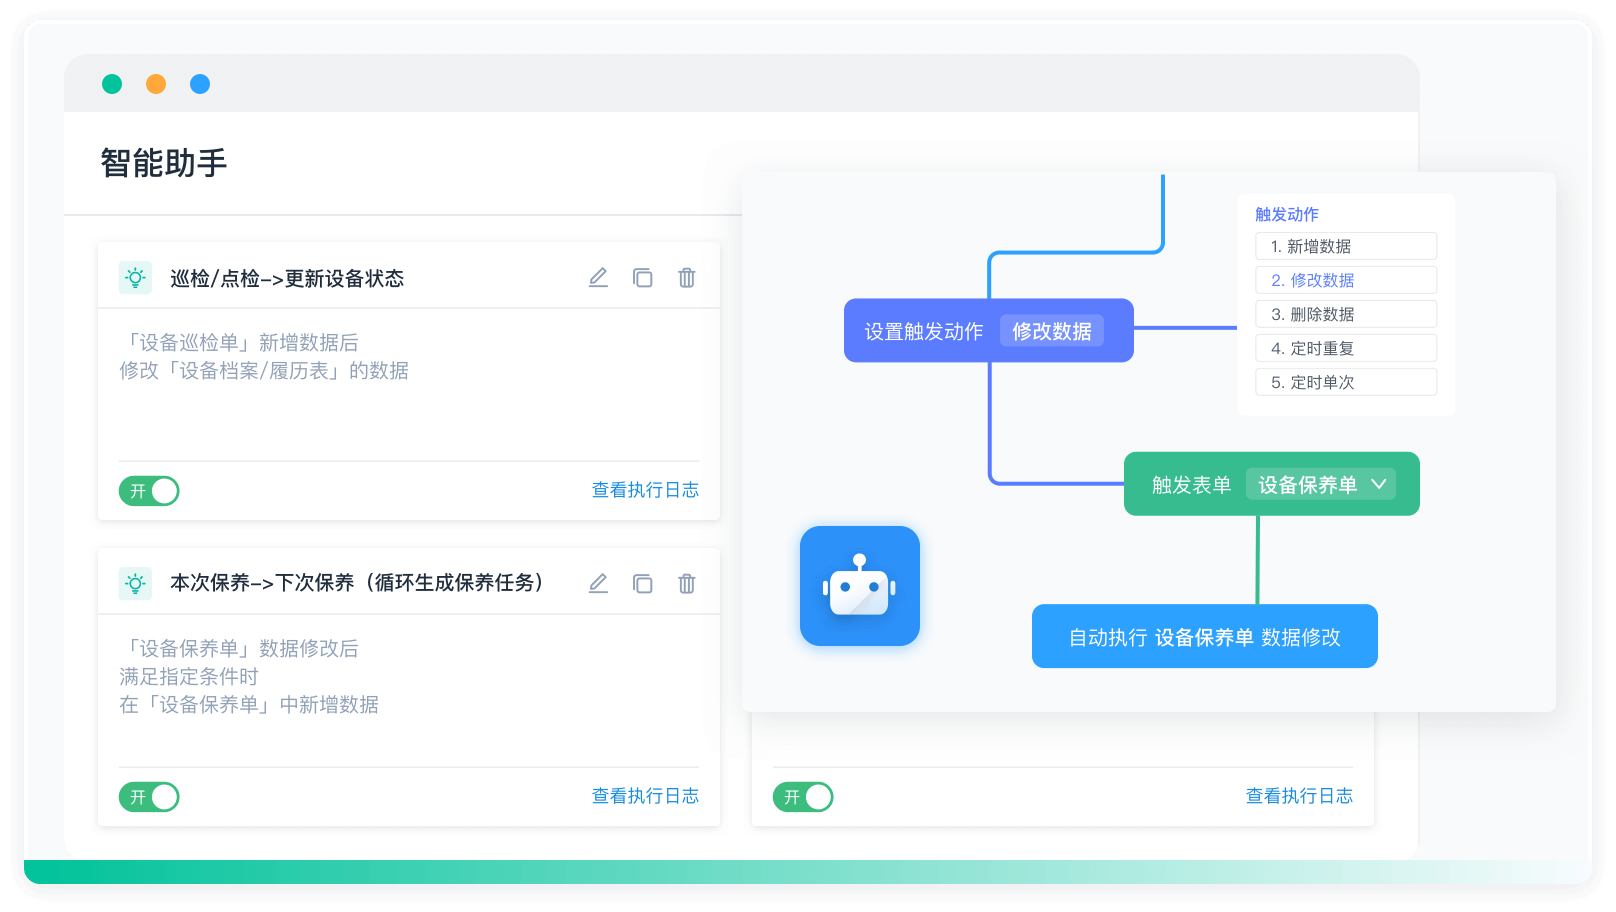
Task: Duplicate the 巡检/点检->更新设备状态 rule
Action: pos(643,277)
